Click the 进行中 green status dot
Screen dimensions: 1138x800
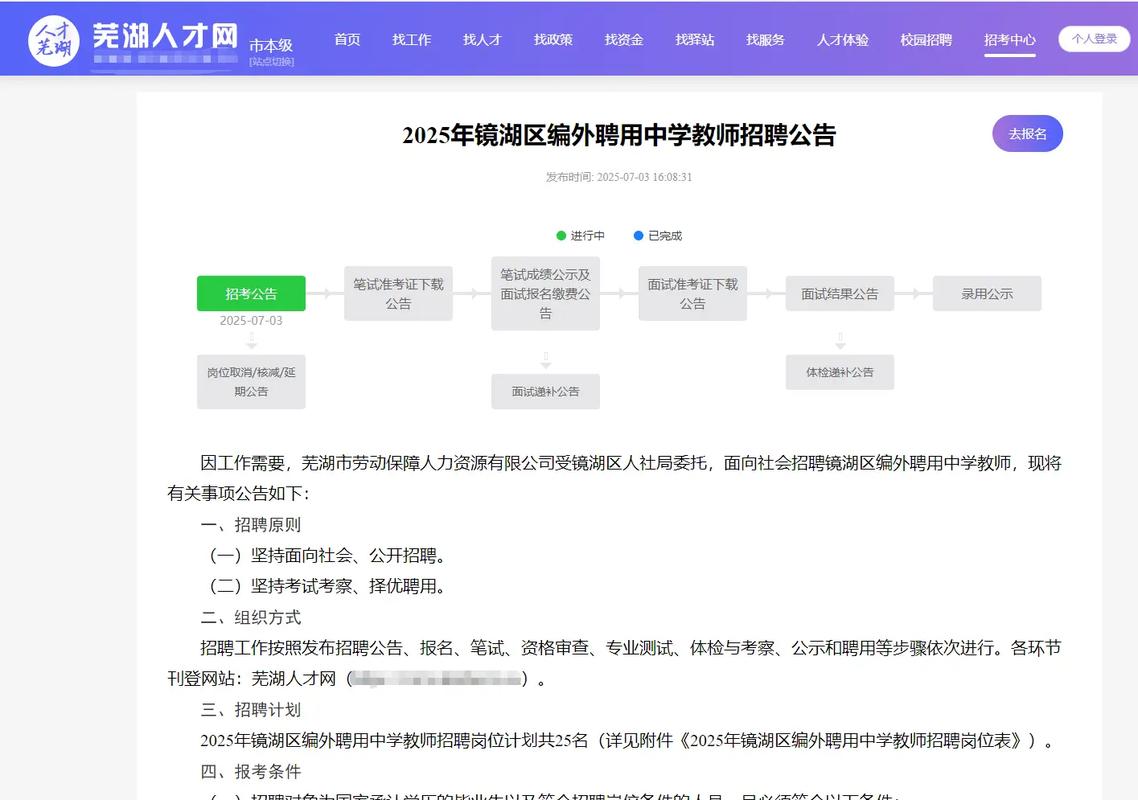point(561,236)
